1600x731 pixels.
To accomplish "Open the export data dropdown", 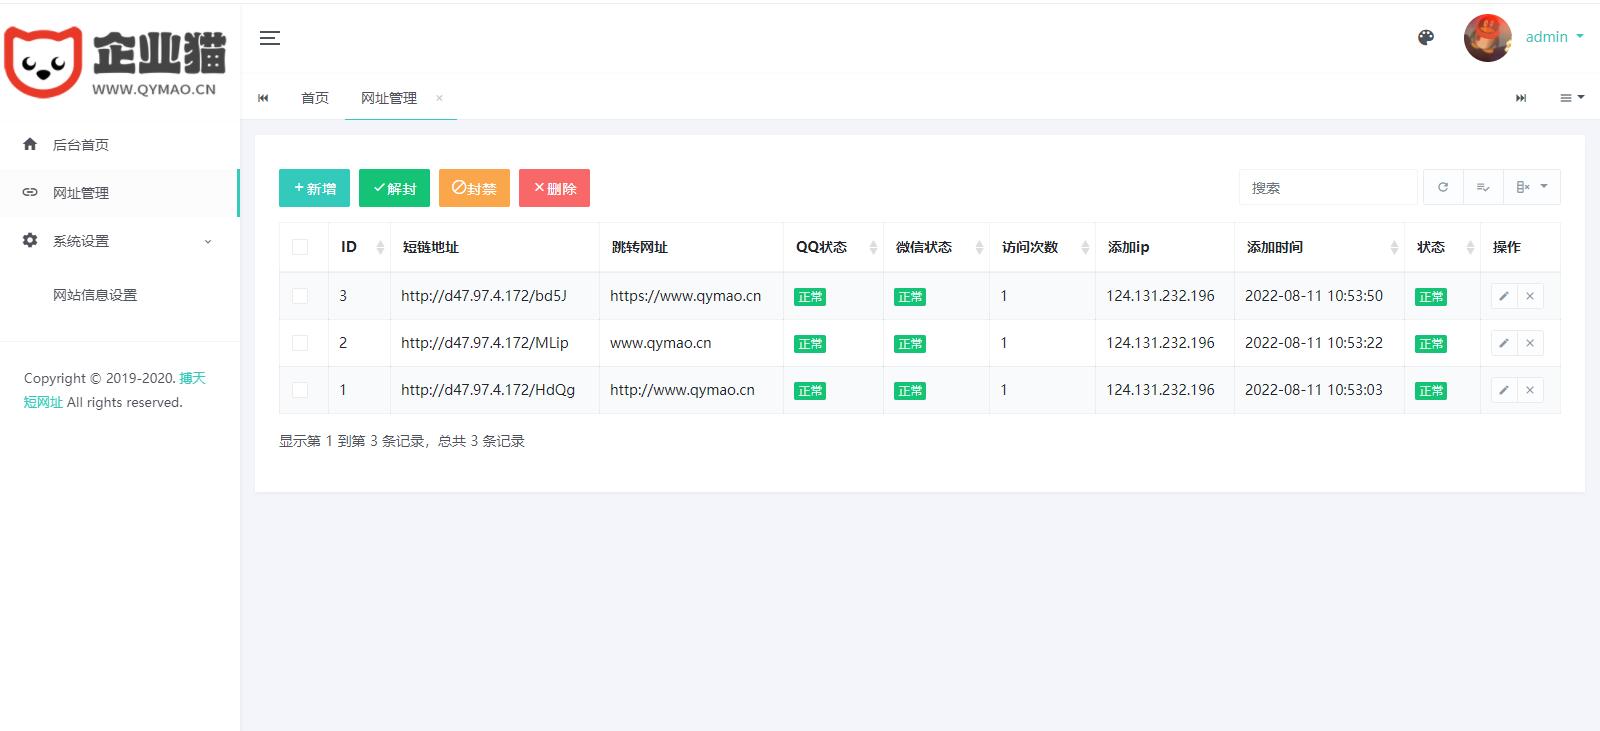I will (x=1531, y=188).
